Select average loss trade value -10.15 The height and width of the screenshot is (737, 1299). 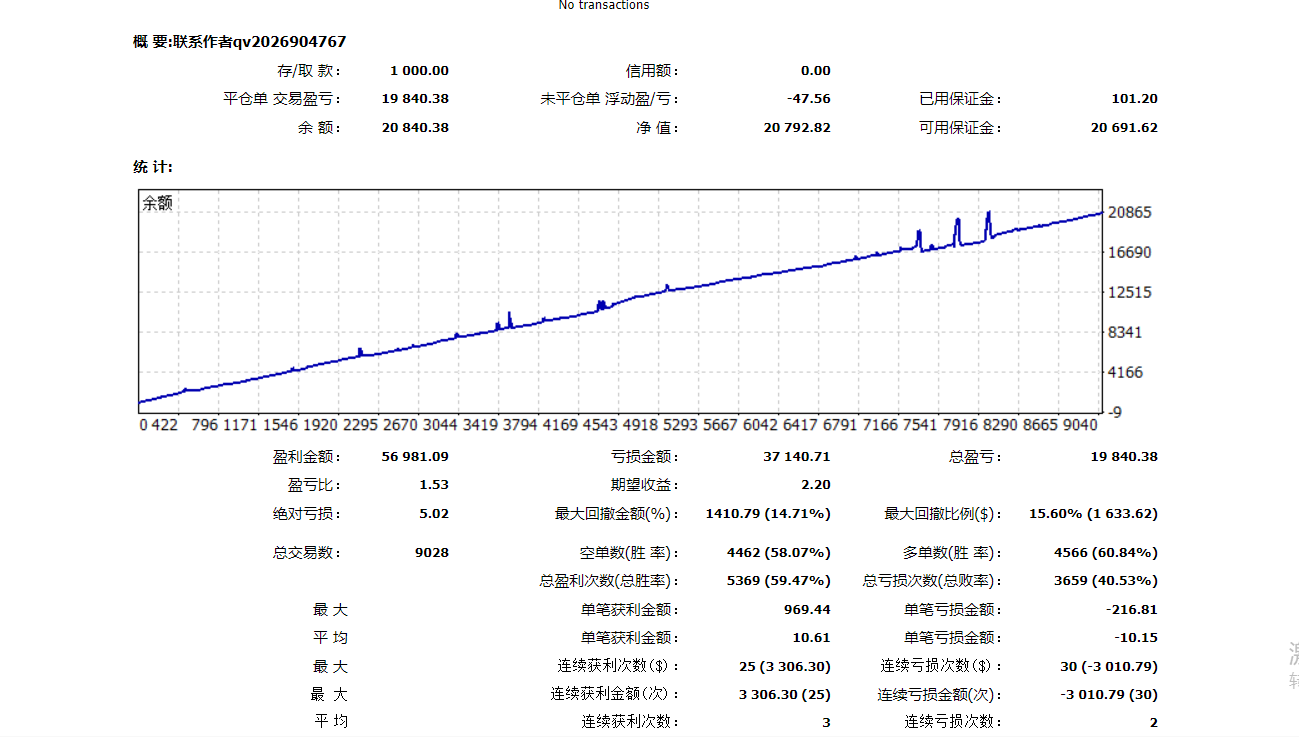(1136, 637)
